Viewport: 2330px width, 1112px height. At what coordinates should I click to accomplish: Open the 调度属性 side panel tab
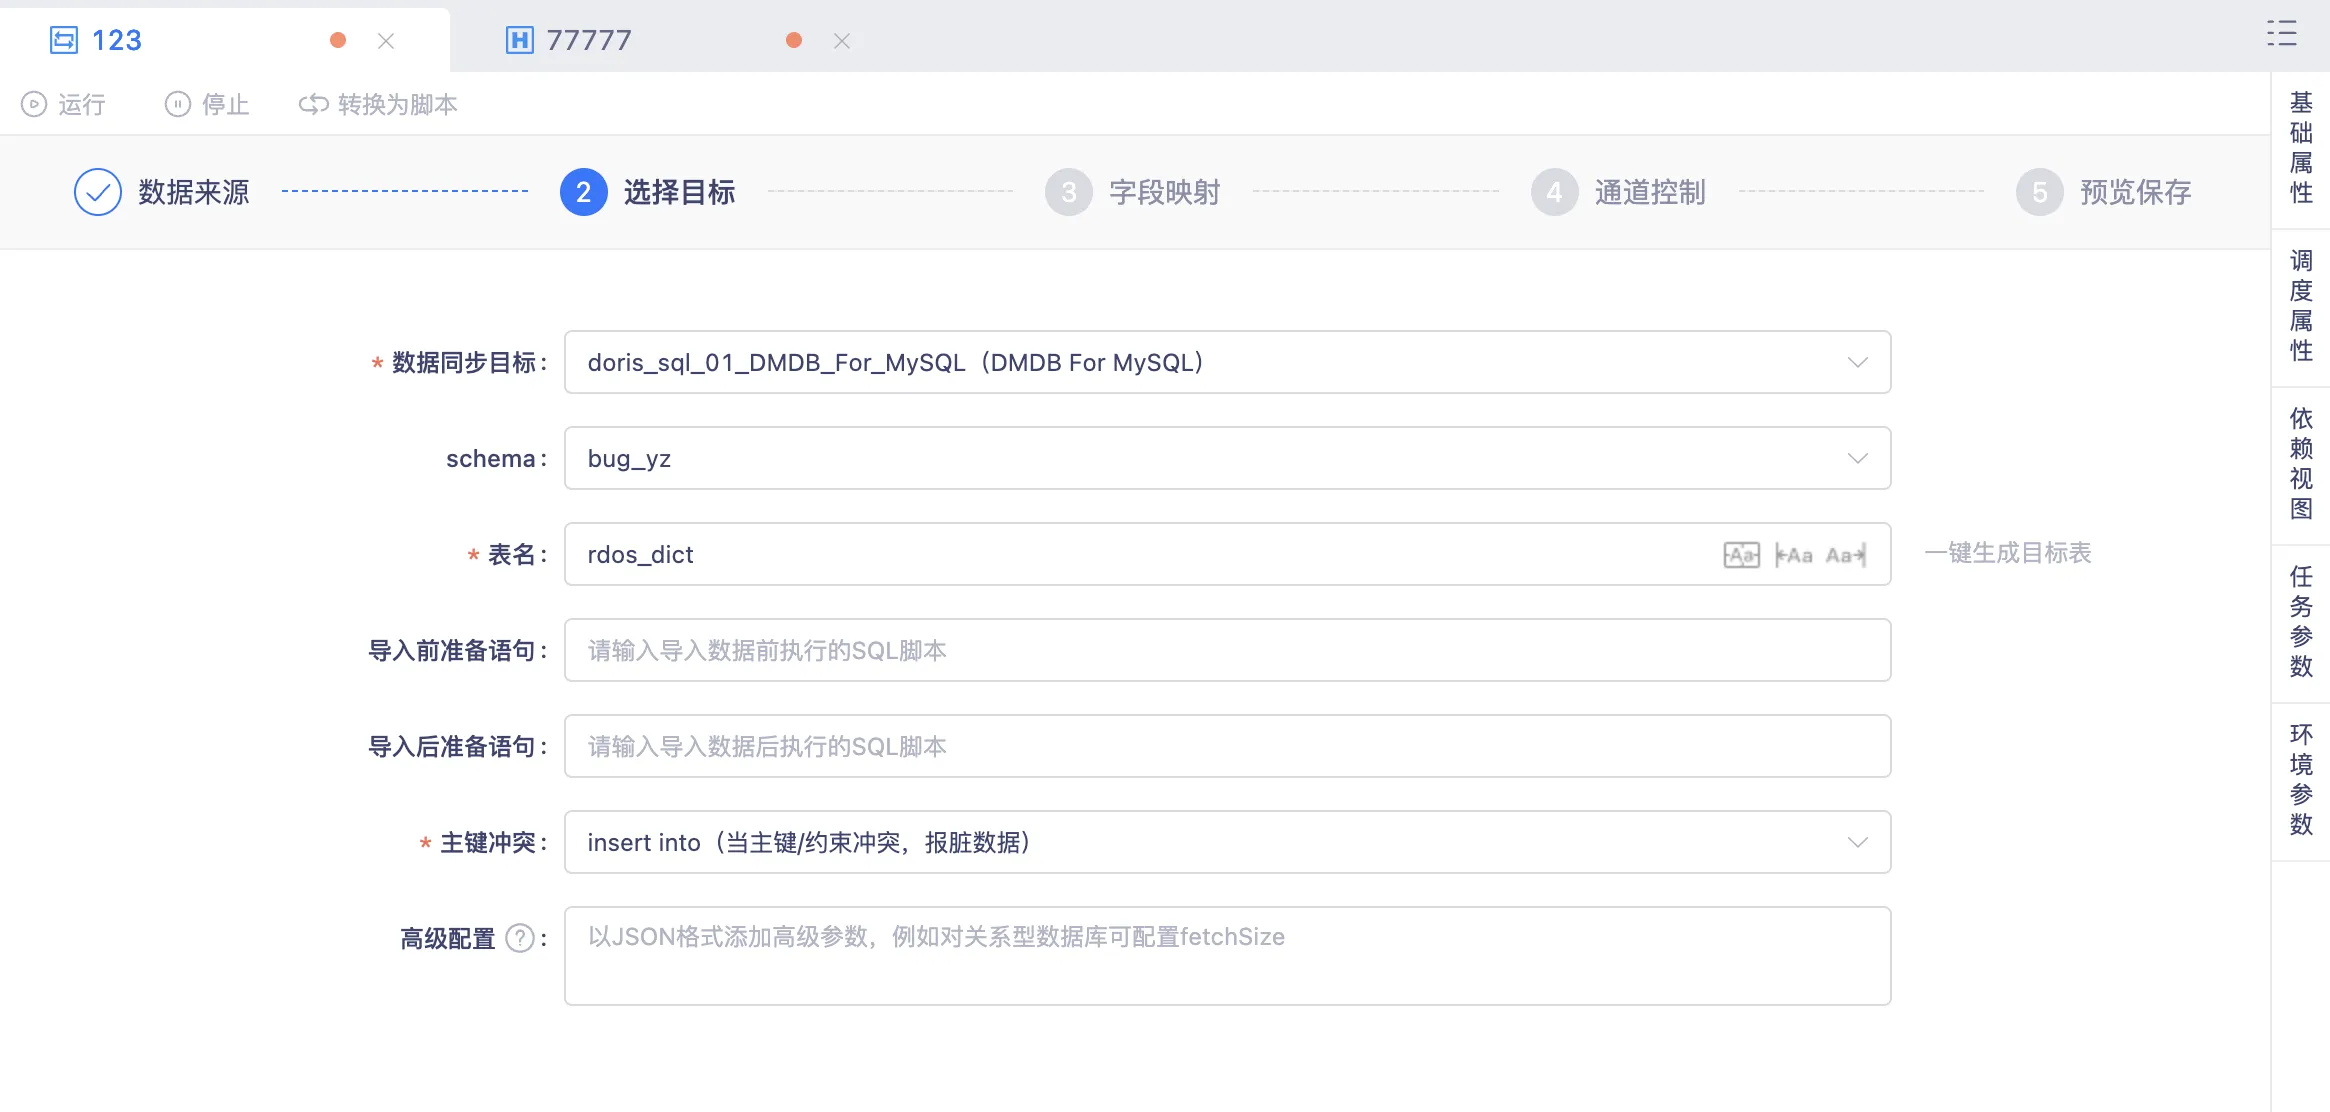pos(2301,306)
